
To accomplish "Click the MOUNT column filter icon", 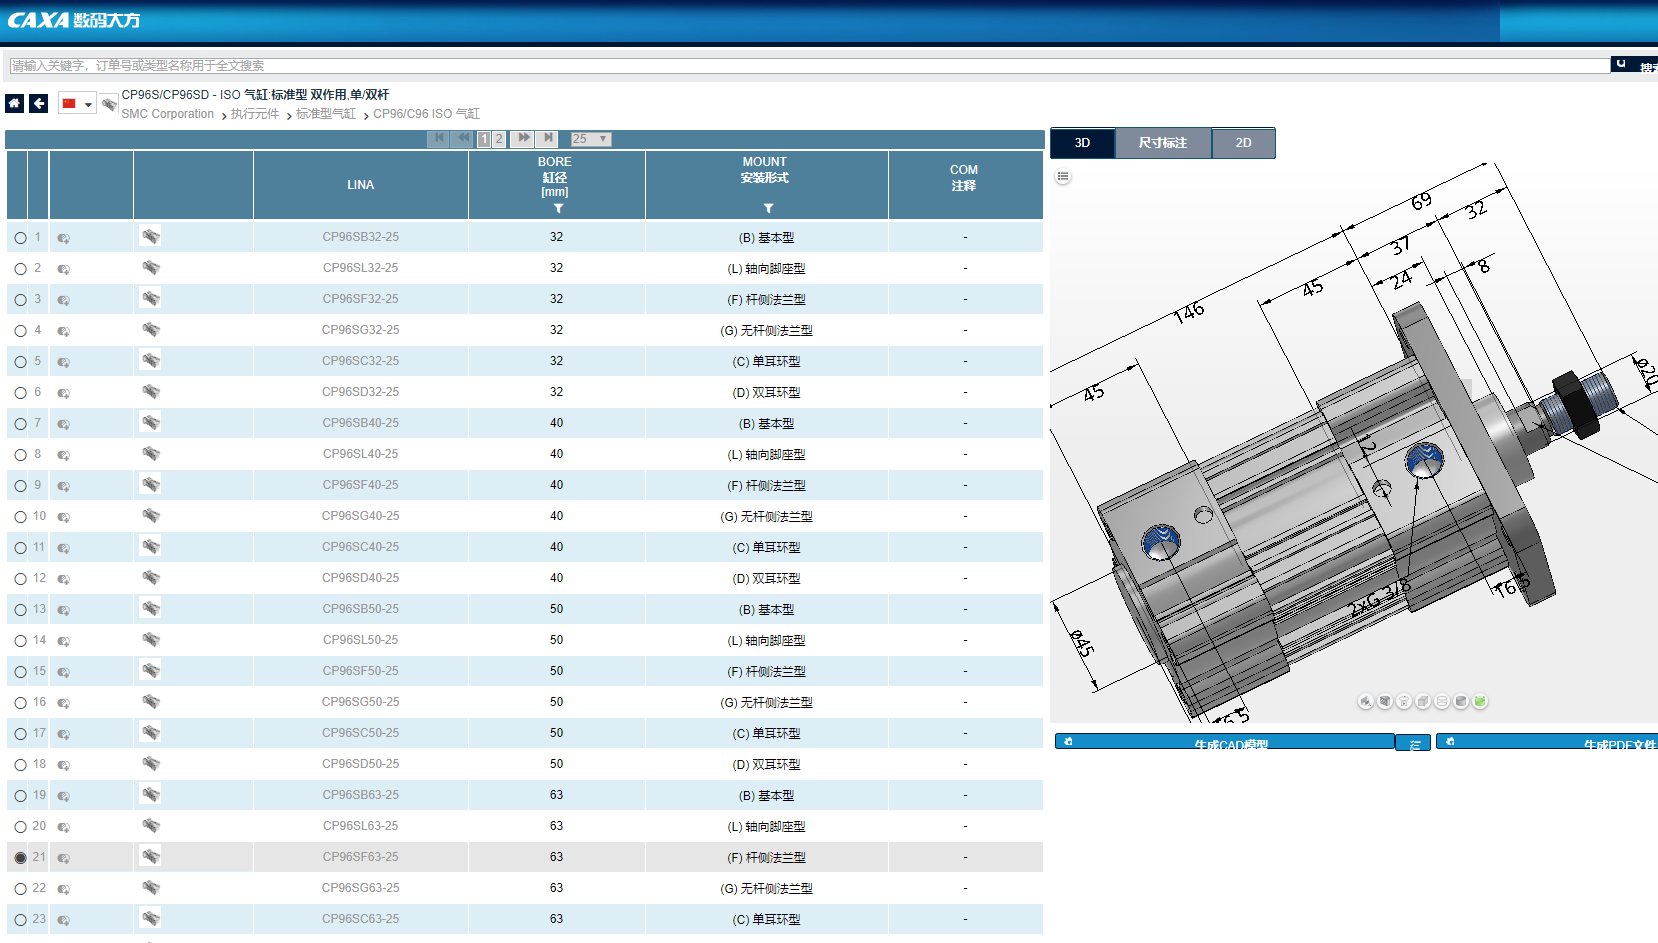I will pos(768,208).
